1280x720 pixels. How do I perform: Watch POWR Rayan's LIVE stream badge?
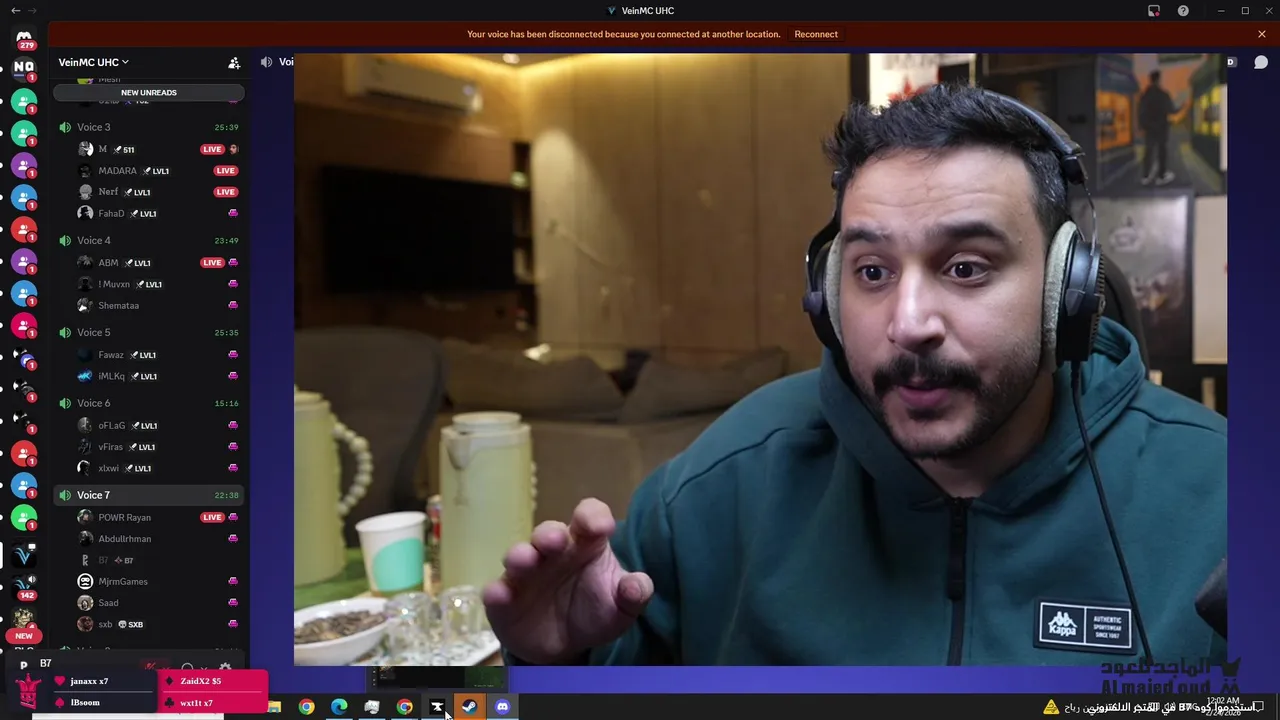coord(212,518)
